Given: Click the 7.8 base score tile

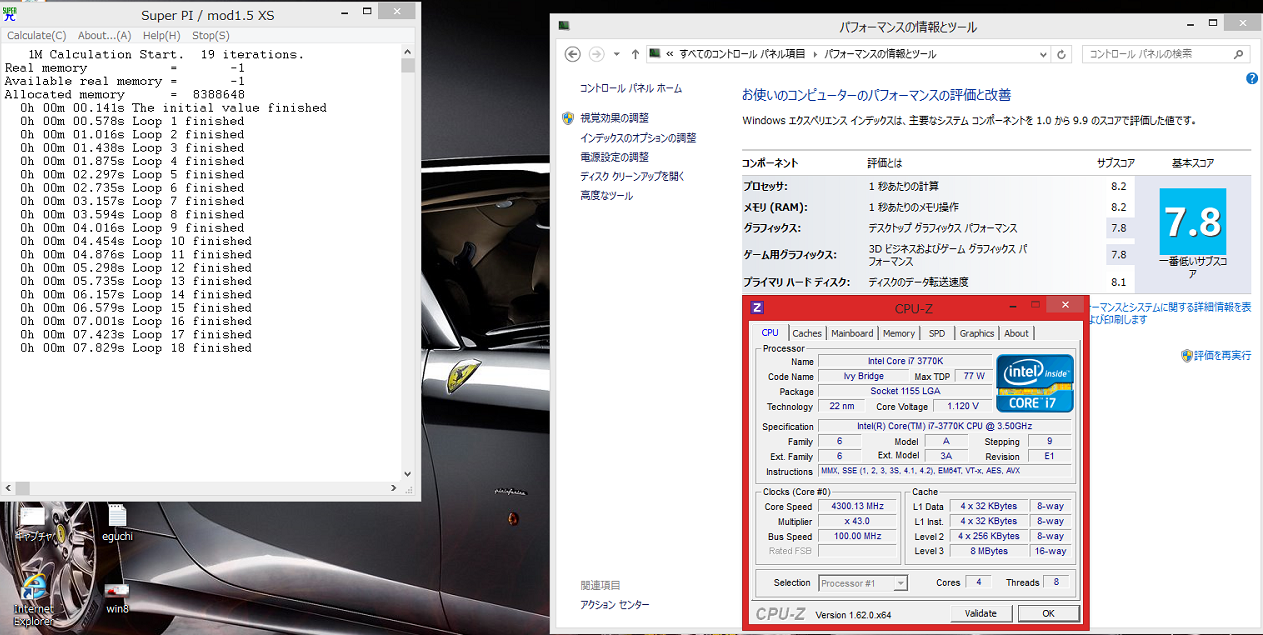Looking at the screenshot, I should coord(1192,222).
